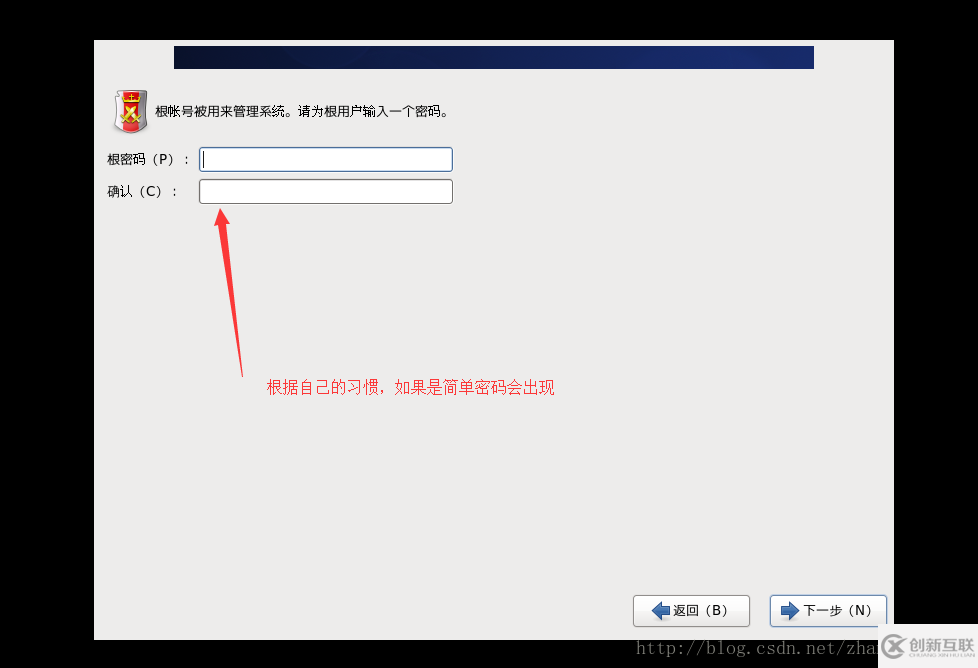This screenshot has width=978, height=668.
Task: Click the 确认 (C) label
Action: pos(142,191)
